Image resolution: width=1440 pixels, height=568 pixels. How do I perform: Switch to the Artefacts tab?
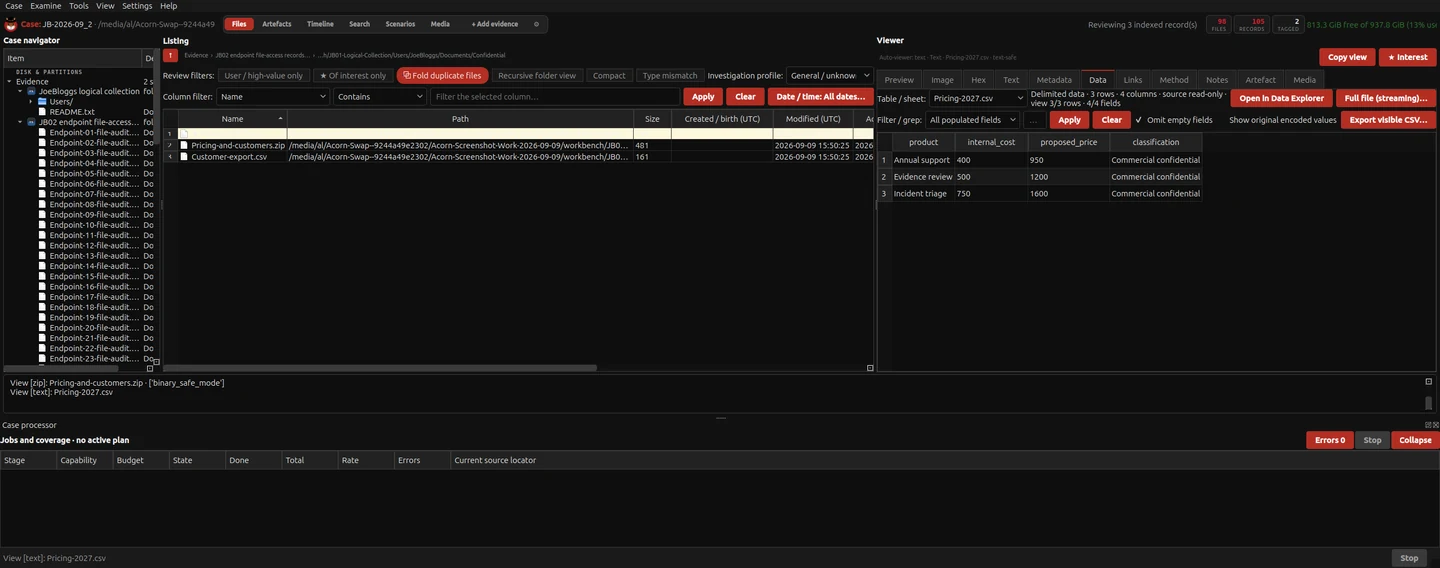coord(277,24)
